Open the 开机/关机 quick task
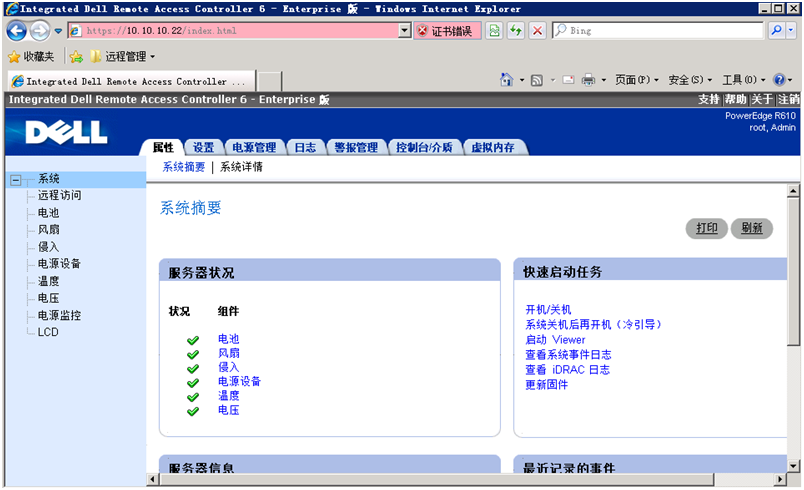 click(x=548, y=310)
